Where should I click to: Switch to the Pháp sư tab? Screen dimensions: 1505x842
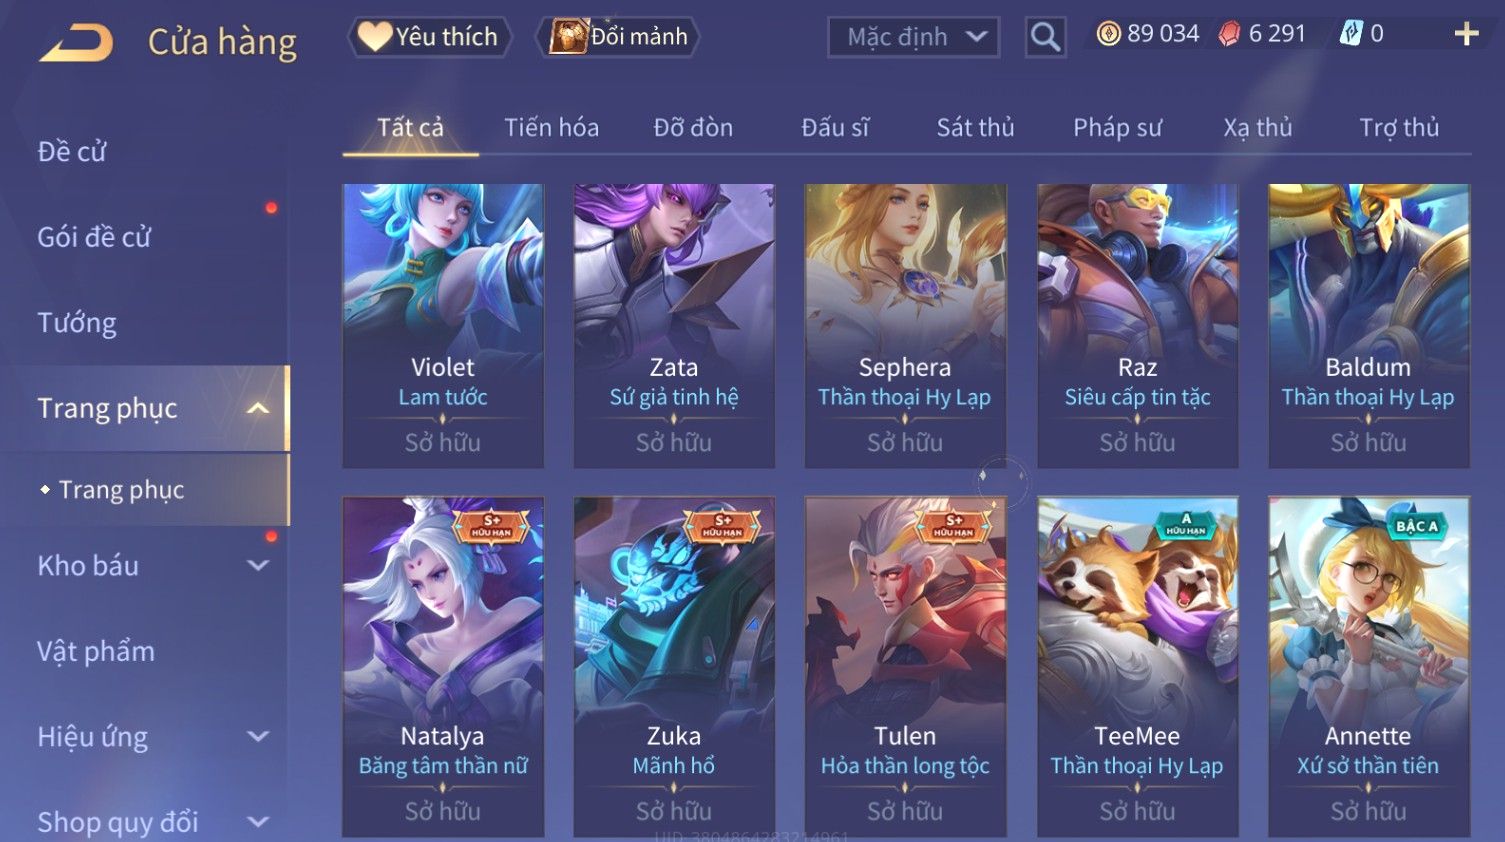[1117, 128]
